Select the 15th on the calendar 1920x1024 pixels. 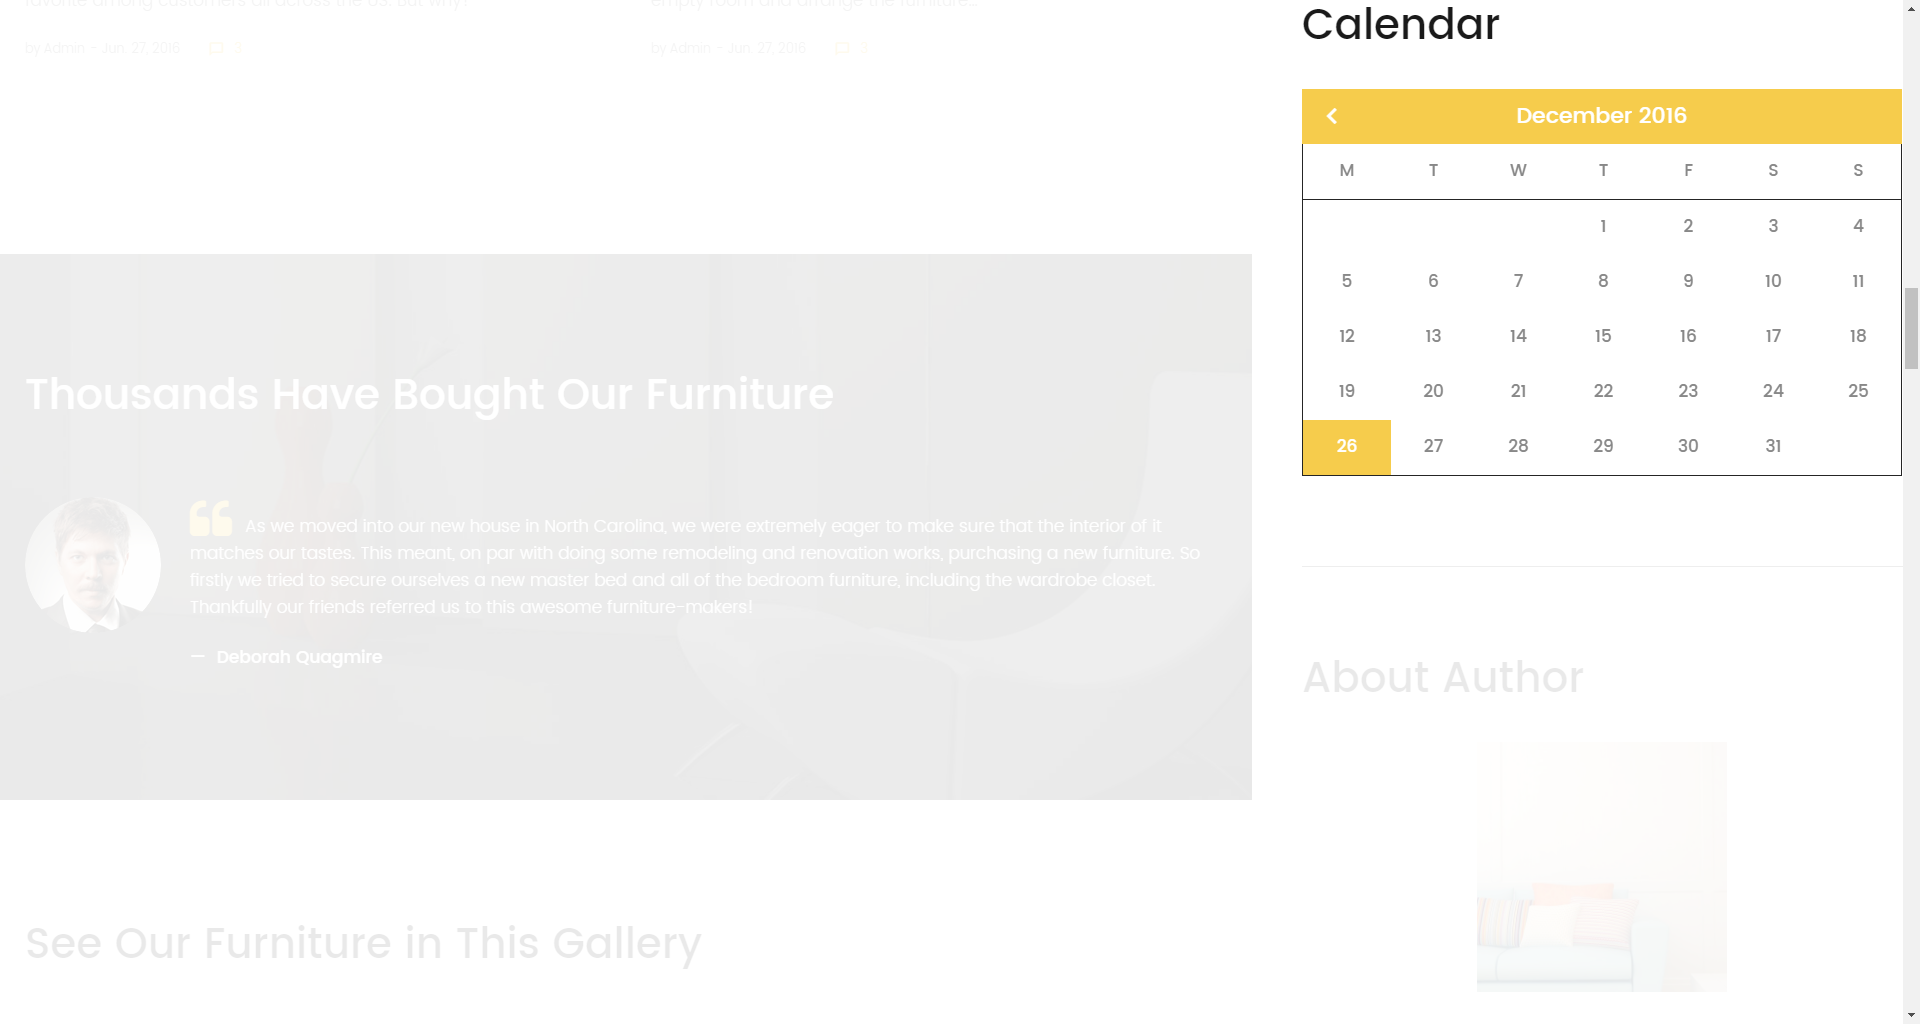tap(1603, 336)
